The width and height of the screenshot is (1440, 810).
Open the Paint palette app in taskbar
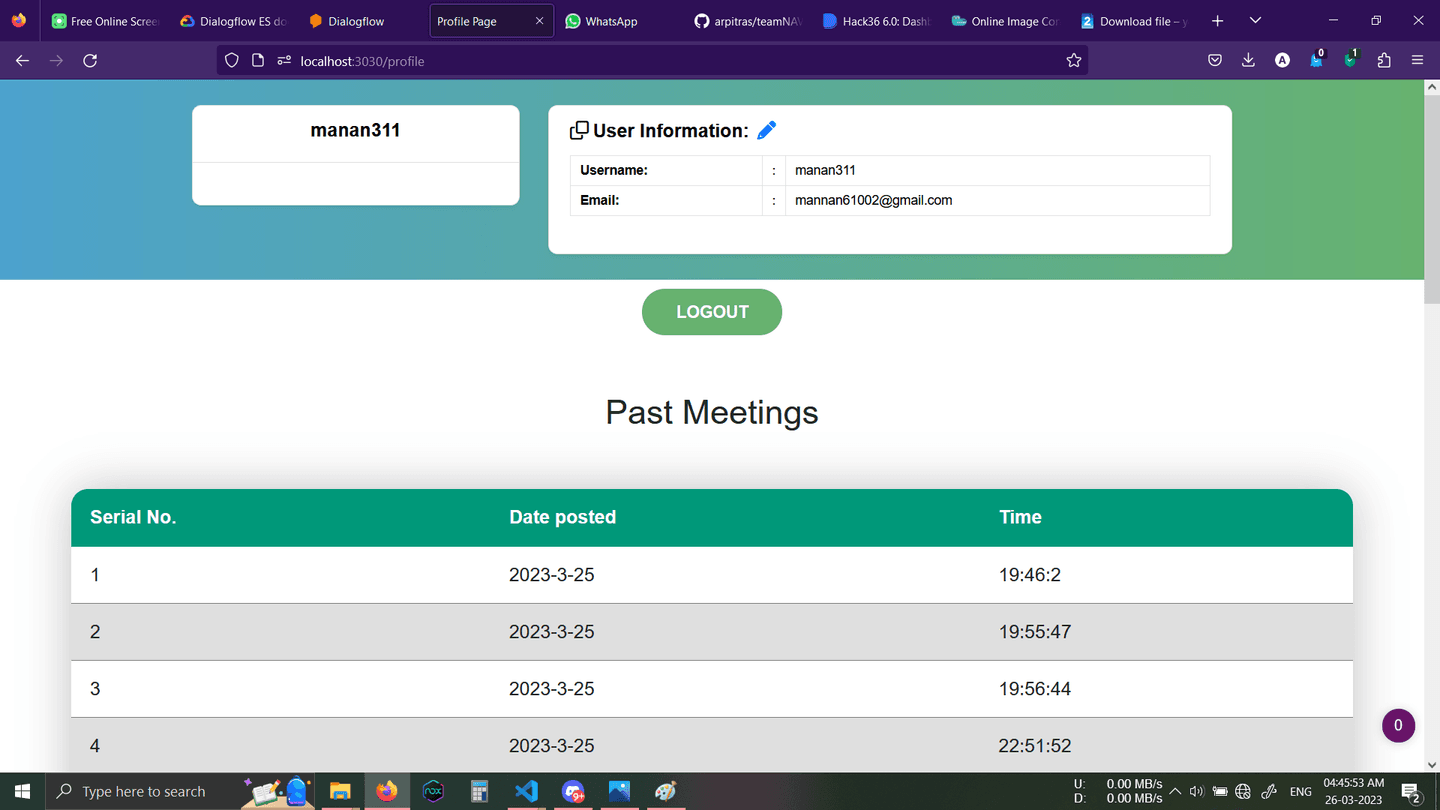(x=666, y=791)
